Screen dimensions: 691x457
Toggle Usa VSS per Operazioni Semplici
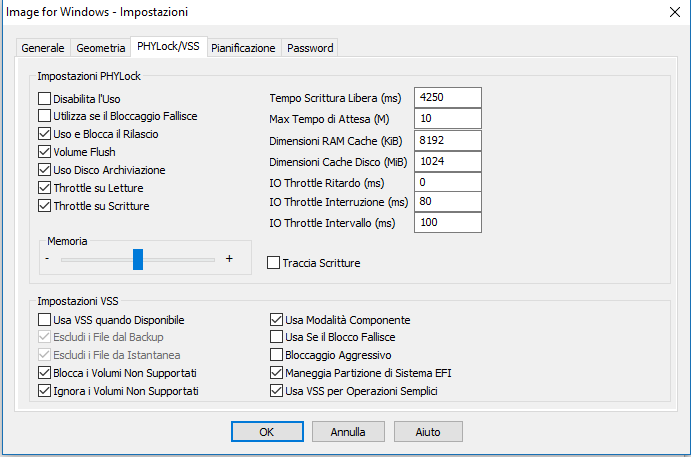tap(276, 391)
